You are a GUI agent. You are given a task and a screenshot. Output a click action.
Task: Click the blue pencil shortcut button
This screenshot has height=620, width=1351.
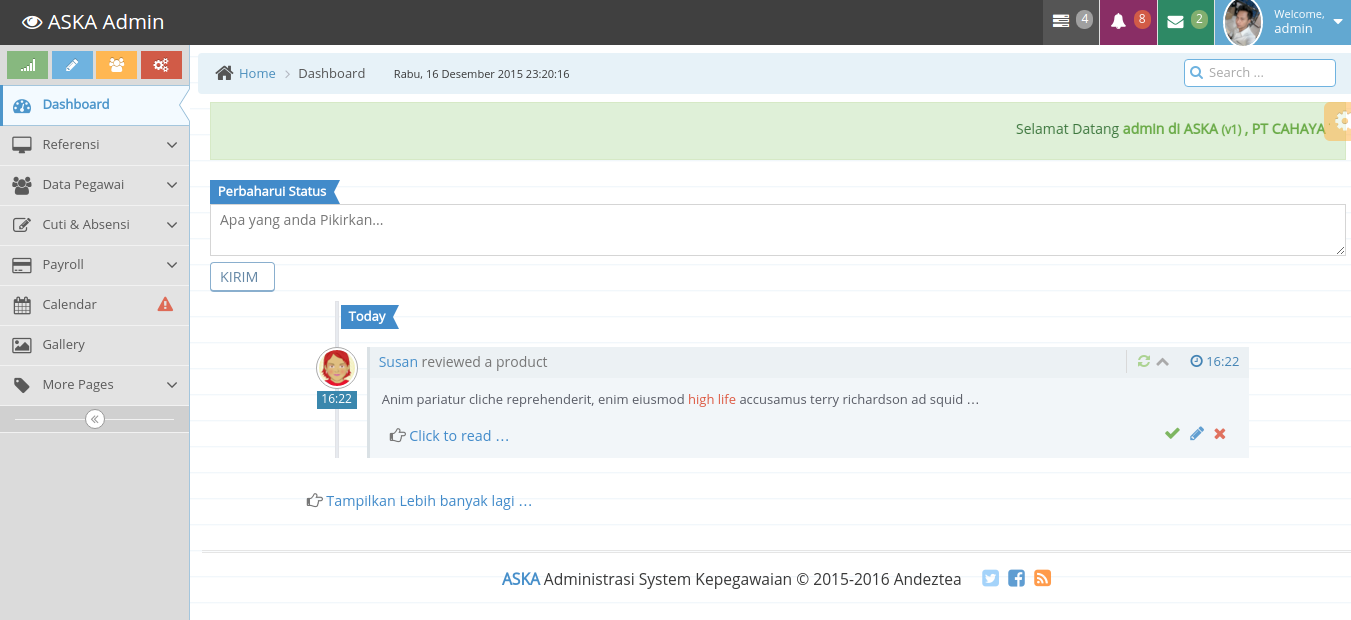pos(72,65)
